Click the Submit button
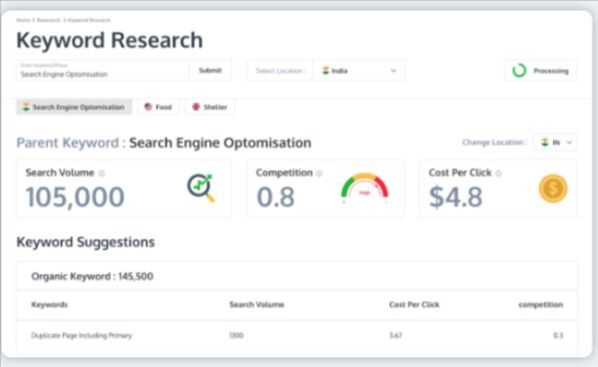Screen dimensions: 598x367 coord(210,71)
